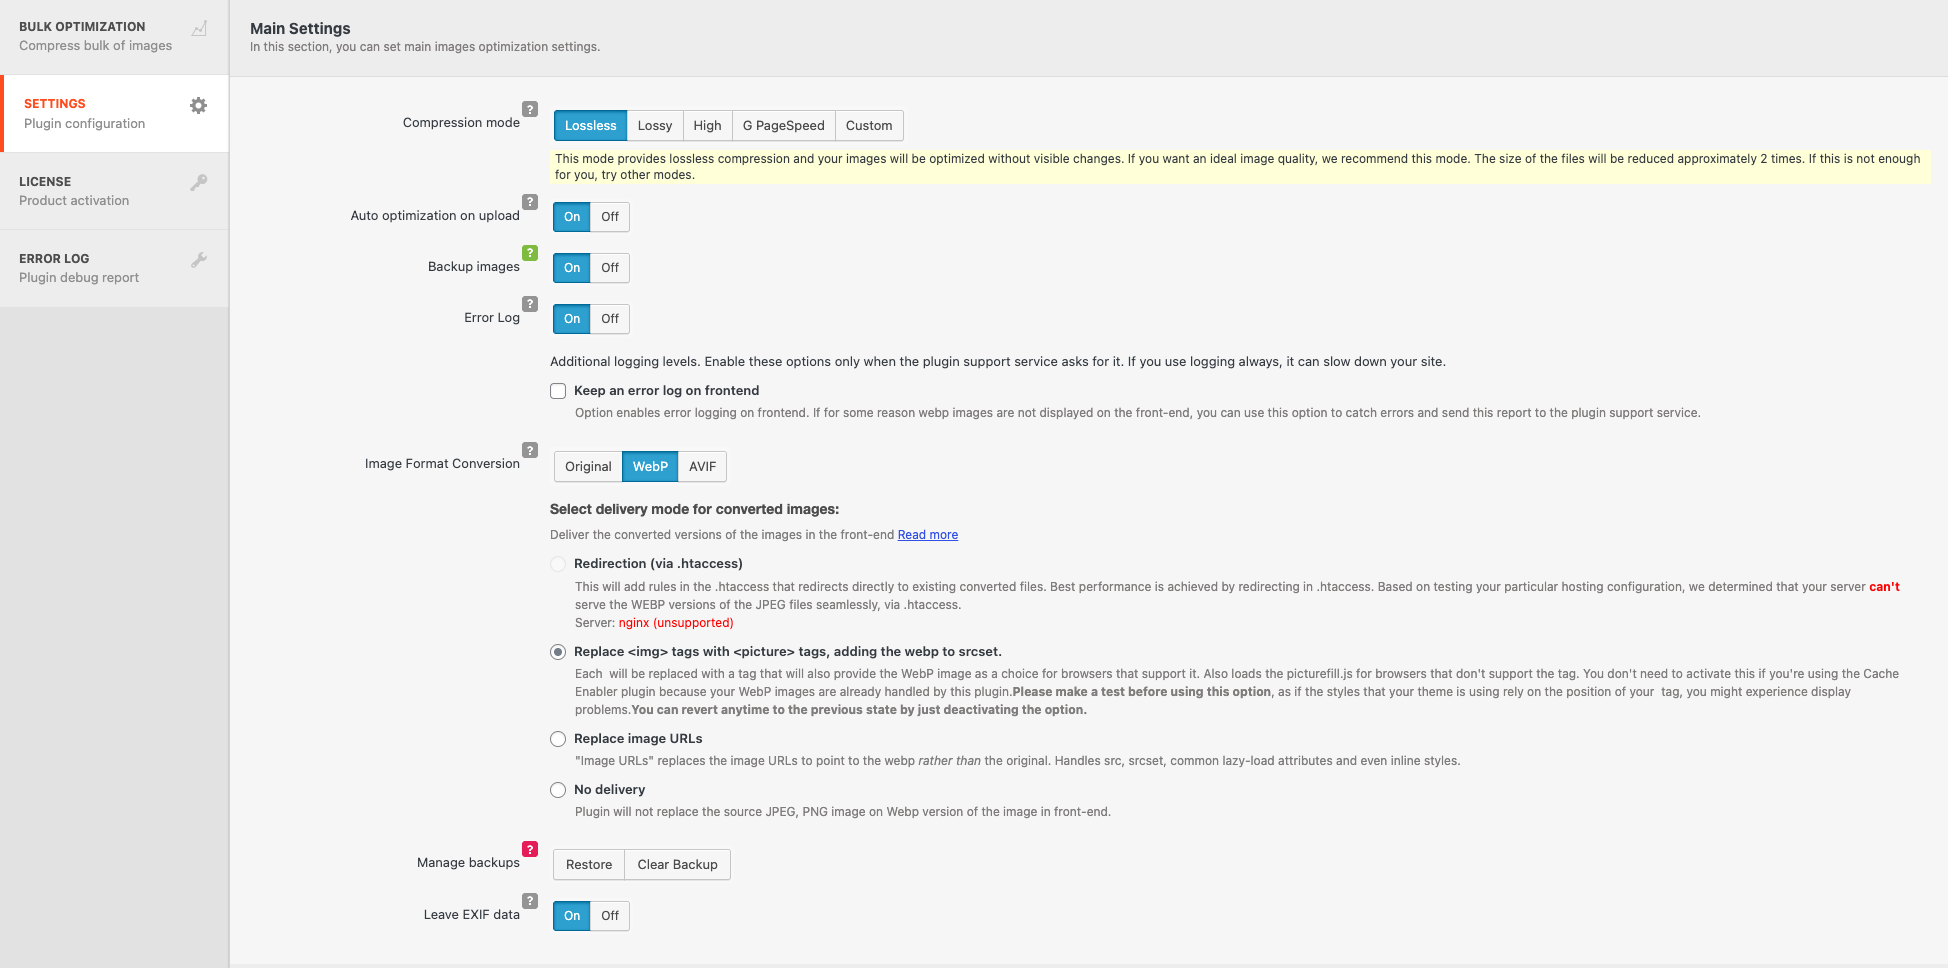
Task: Select Lossless compression mode
Action: pos(591,126)
